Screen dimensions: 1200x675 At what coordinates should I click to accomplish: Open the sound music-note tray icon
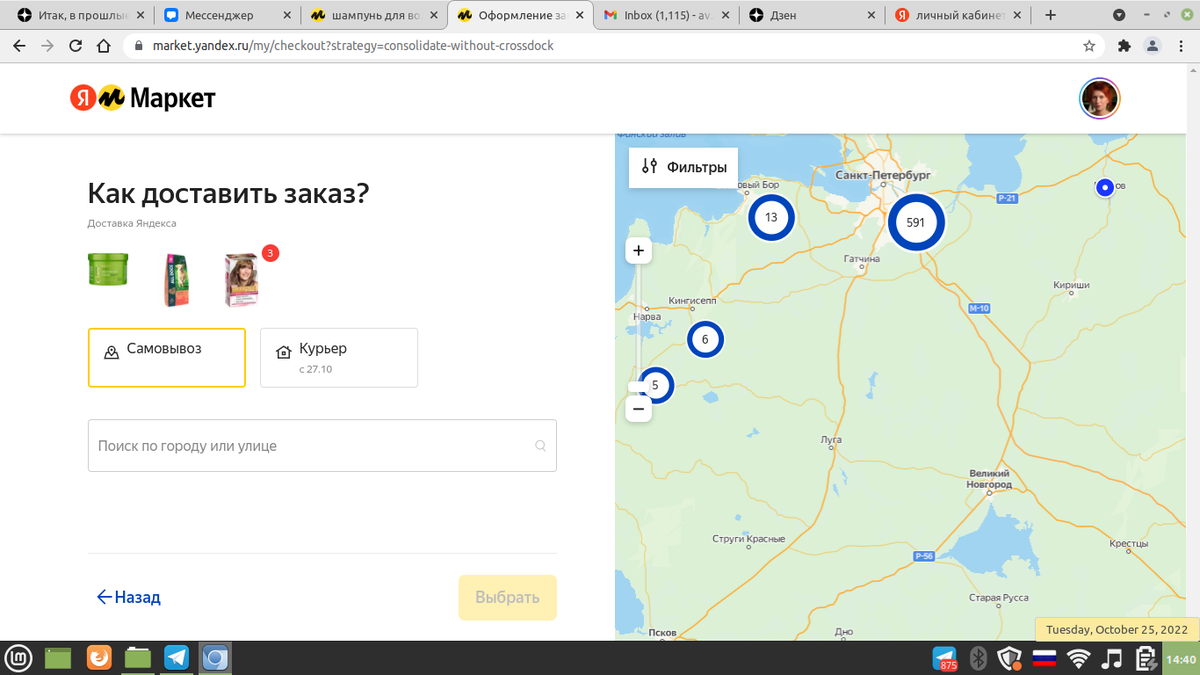[1111, 658]
